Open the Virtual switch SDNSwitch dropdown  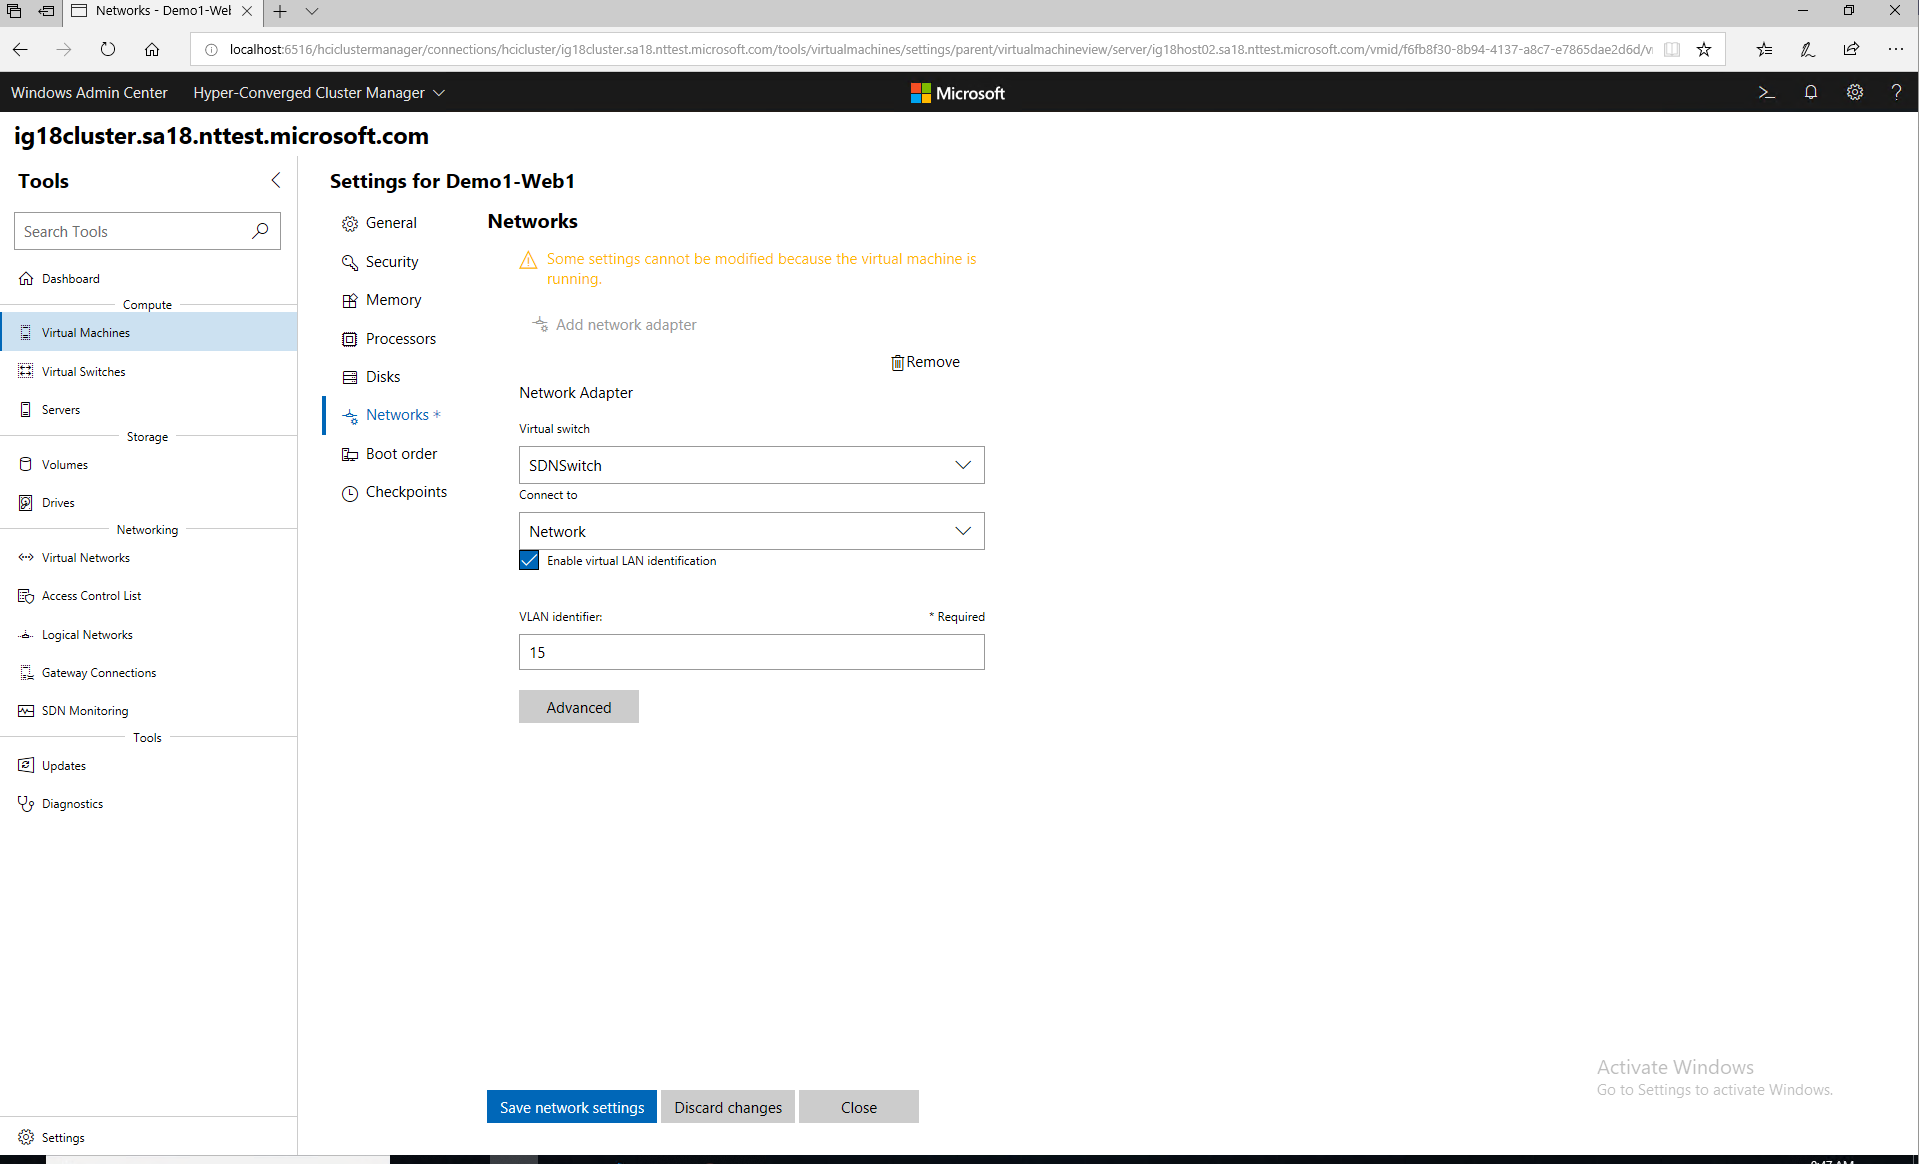point(751,465)
